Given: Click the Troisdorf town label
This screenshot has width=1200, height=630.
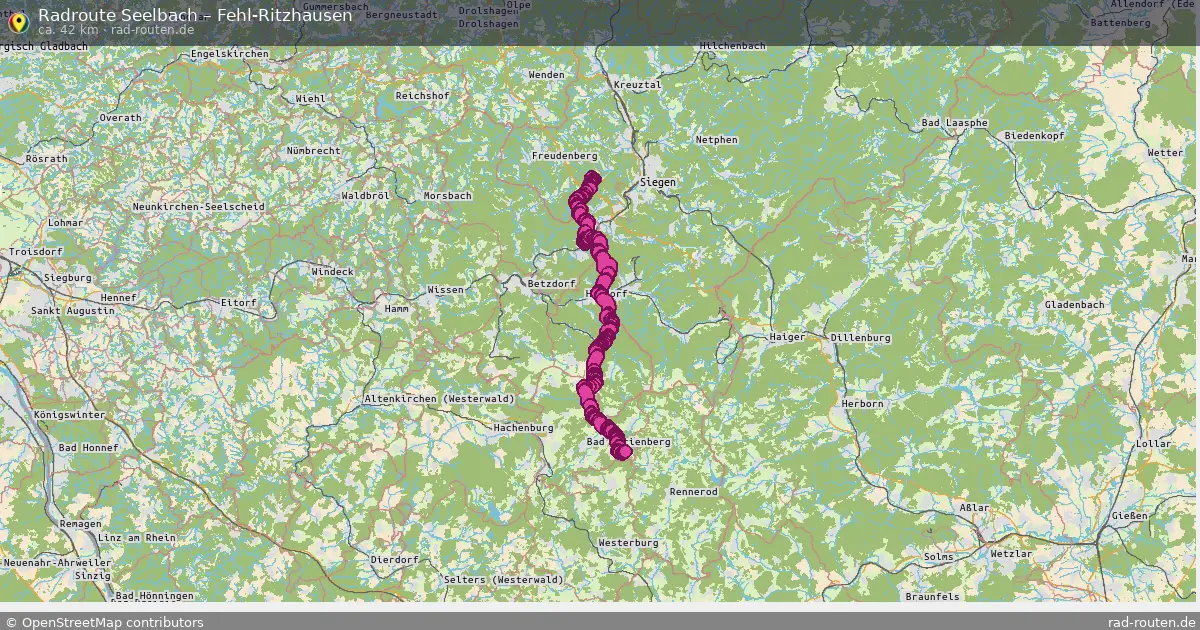Looking at the screenshot, I should point(34,254).
